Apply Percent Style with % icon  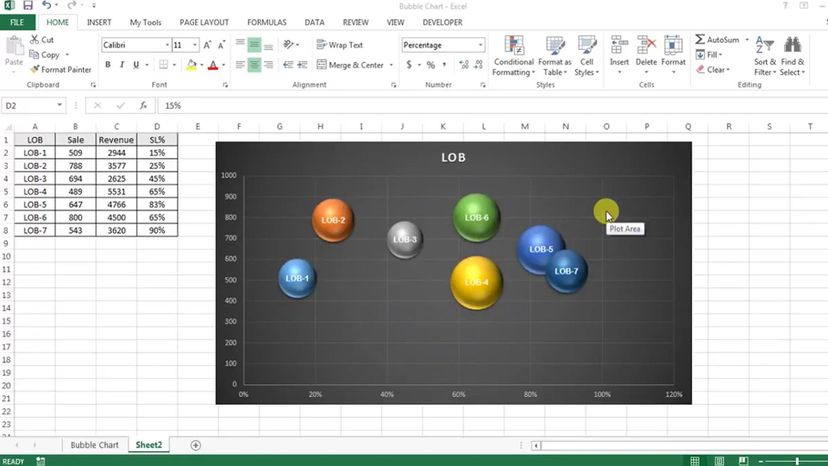tap(431, 65)
